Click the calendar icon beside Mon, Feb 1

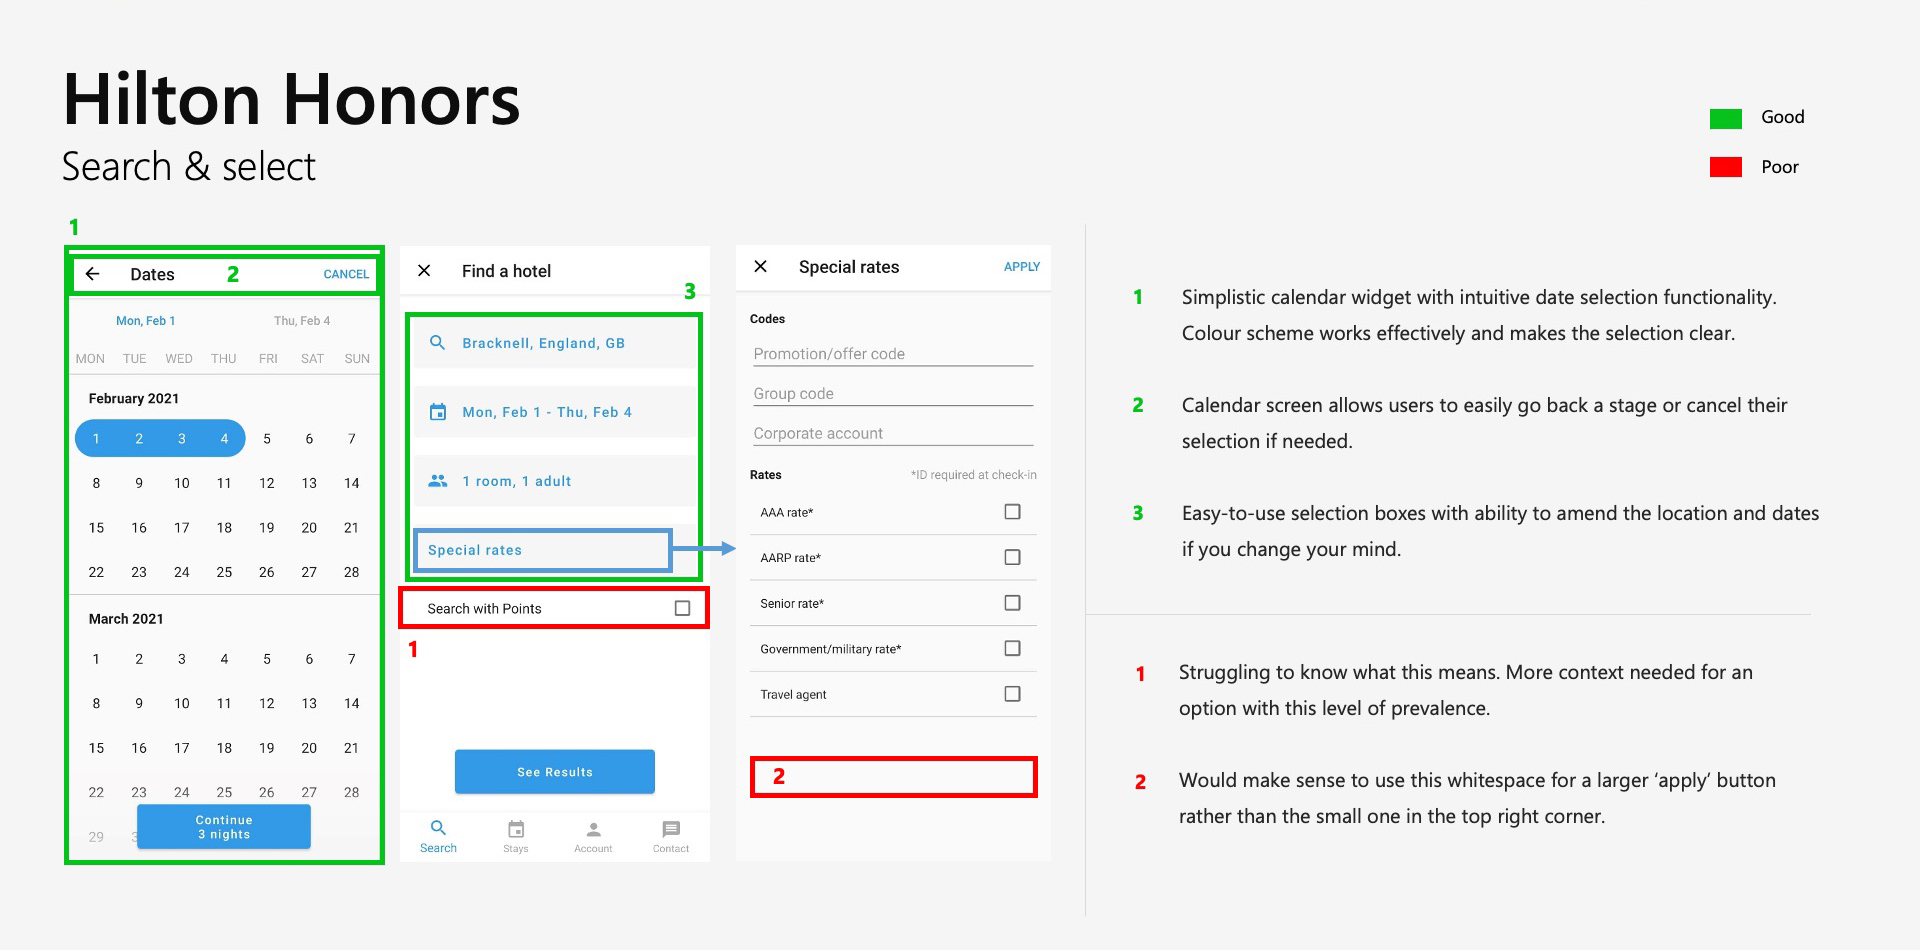(437, 412)
